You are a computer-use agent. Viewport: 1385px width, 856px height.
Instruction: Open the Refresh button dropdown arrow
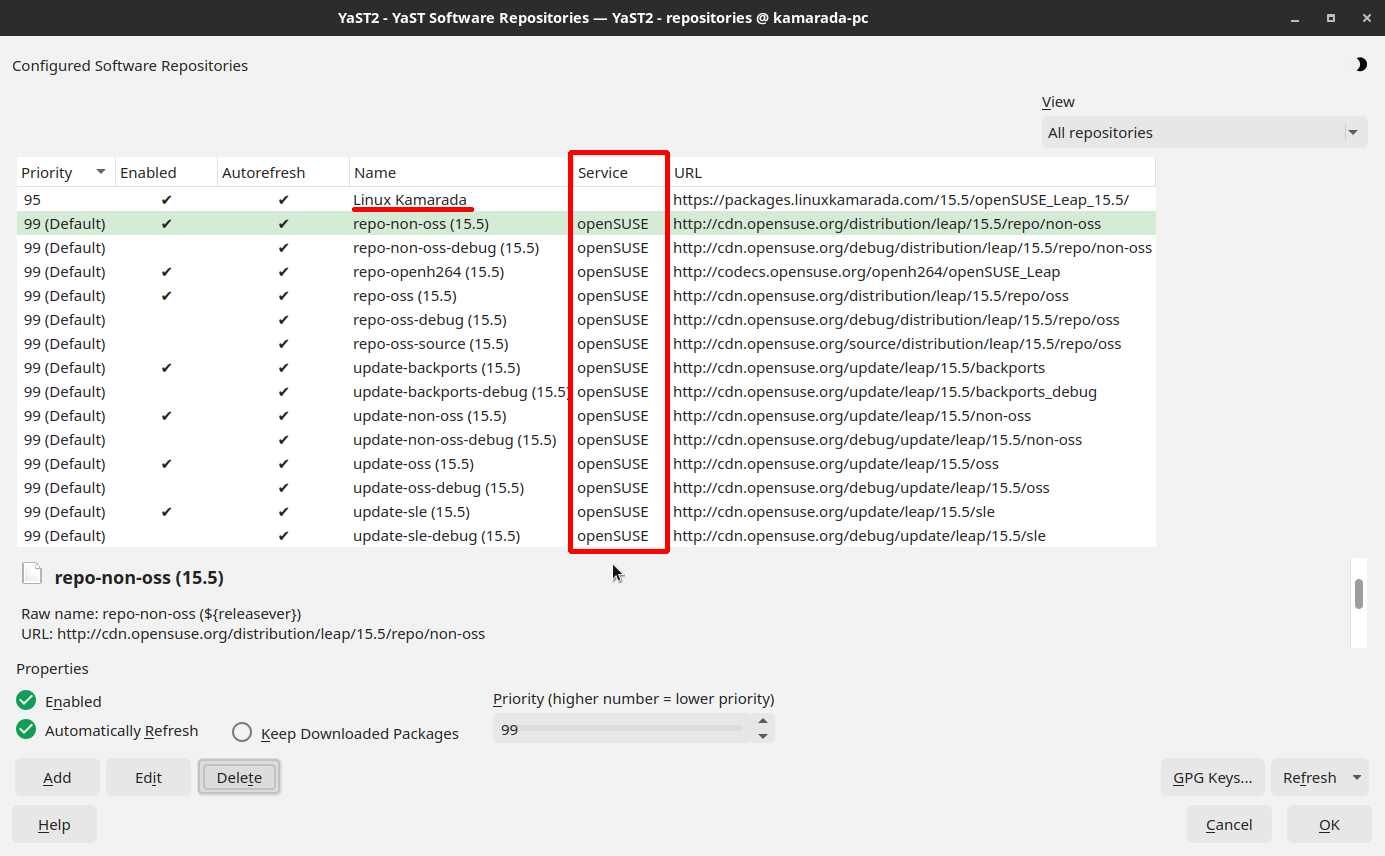(1357, 777)
